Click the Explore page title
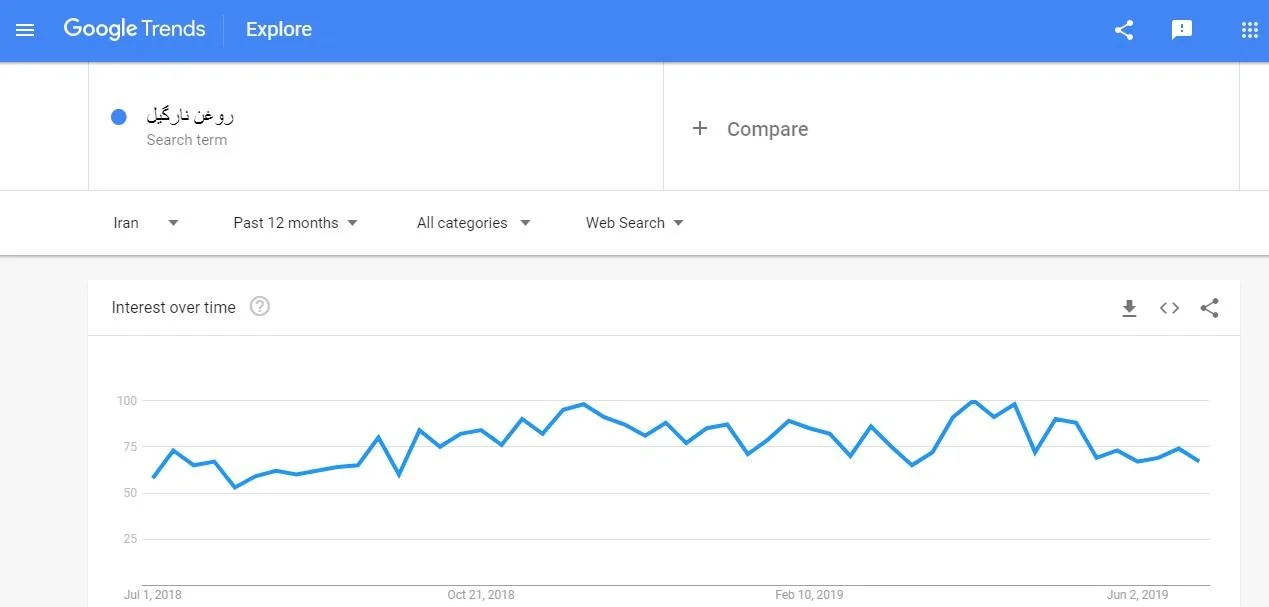The height and width of the screenshot is (607, 1269). [279, 30]
